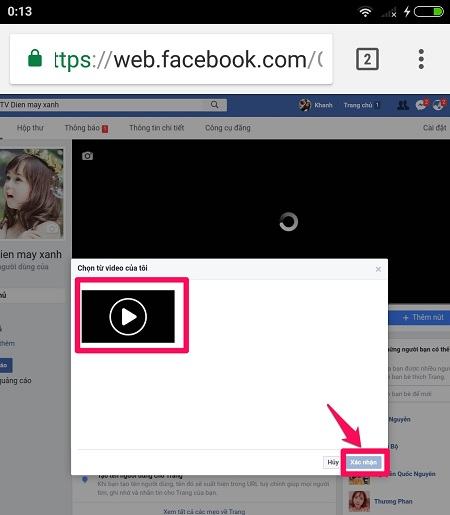450x515 pixels.
Task: Click the Hủy cancel button
Action: (333, 462)
